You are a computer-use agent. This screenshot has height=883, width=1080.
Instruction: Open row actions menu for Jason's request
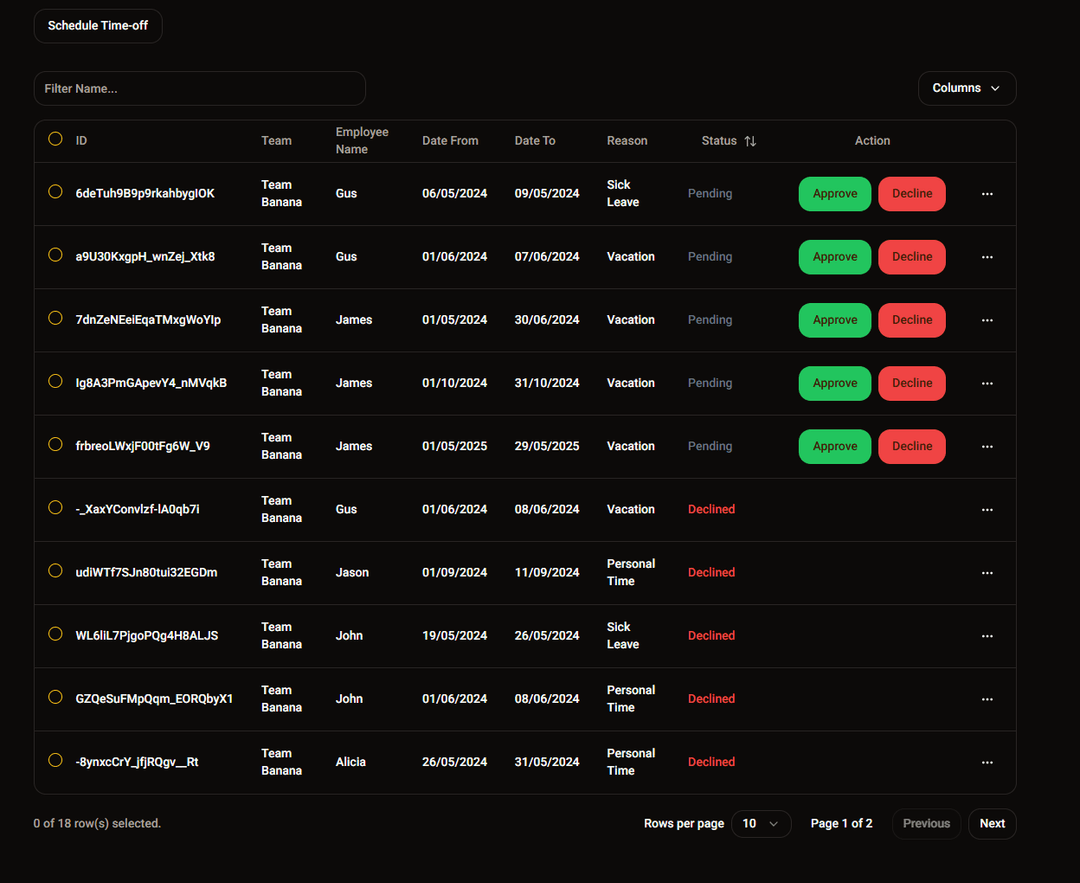pyautogui.click(x=987, y=573)
